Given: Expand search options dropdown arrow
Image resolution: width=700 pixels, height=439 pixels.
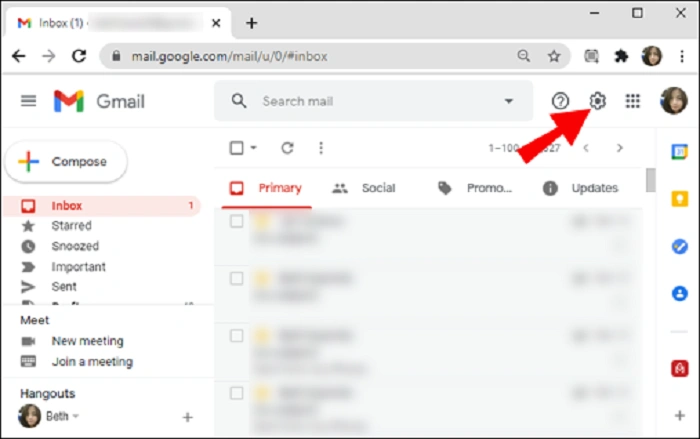Looking at the screenshot, I should tap(508, 101).
